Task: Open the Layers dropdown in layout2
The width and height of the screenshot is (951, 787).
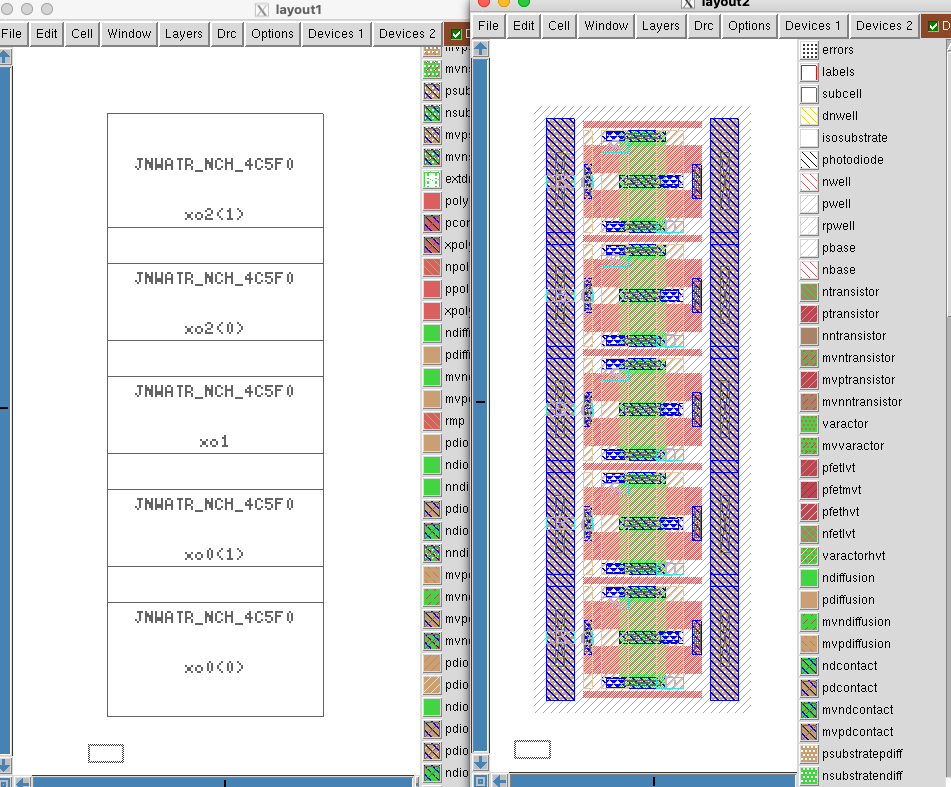Action: point(660,26)
